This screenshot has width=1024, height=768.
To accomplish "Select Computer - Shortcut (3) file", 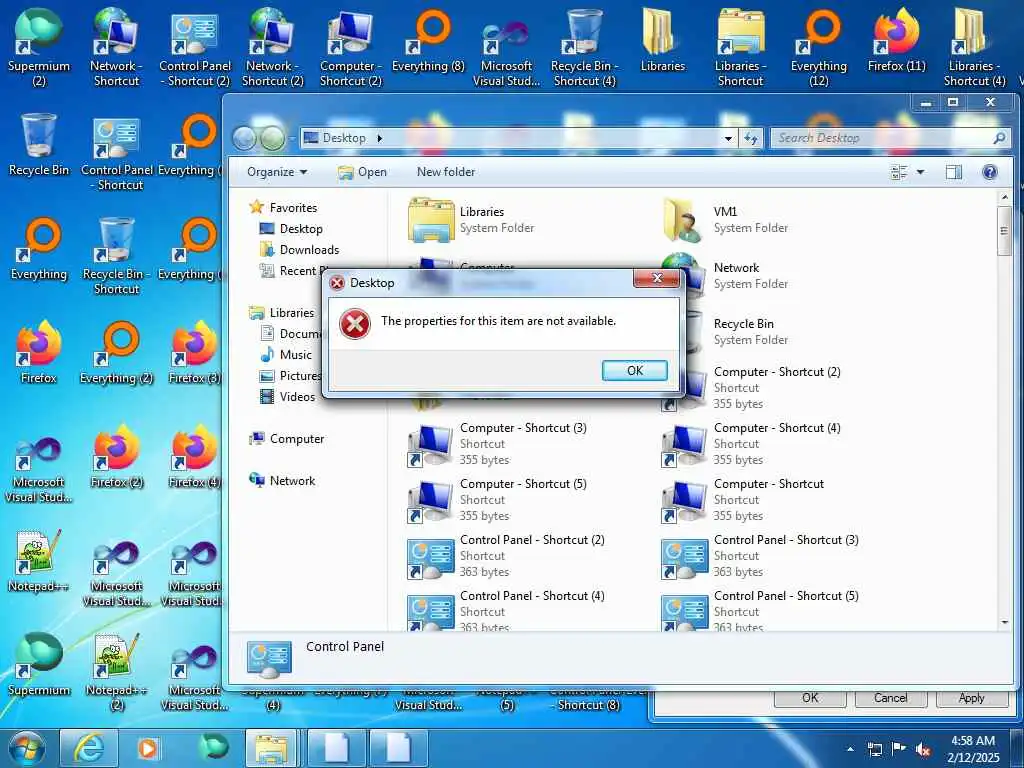I will (x=498, y=444).
